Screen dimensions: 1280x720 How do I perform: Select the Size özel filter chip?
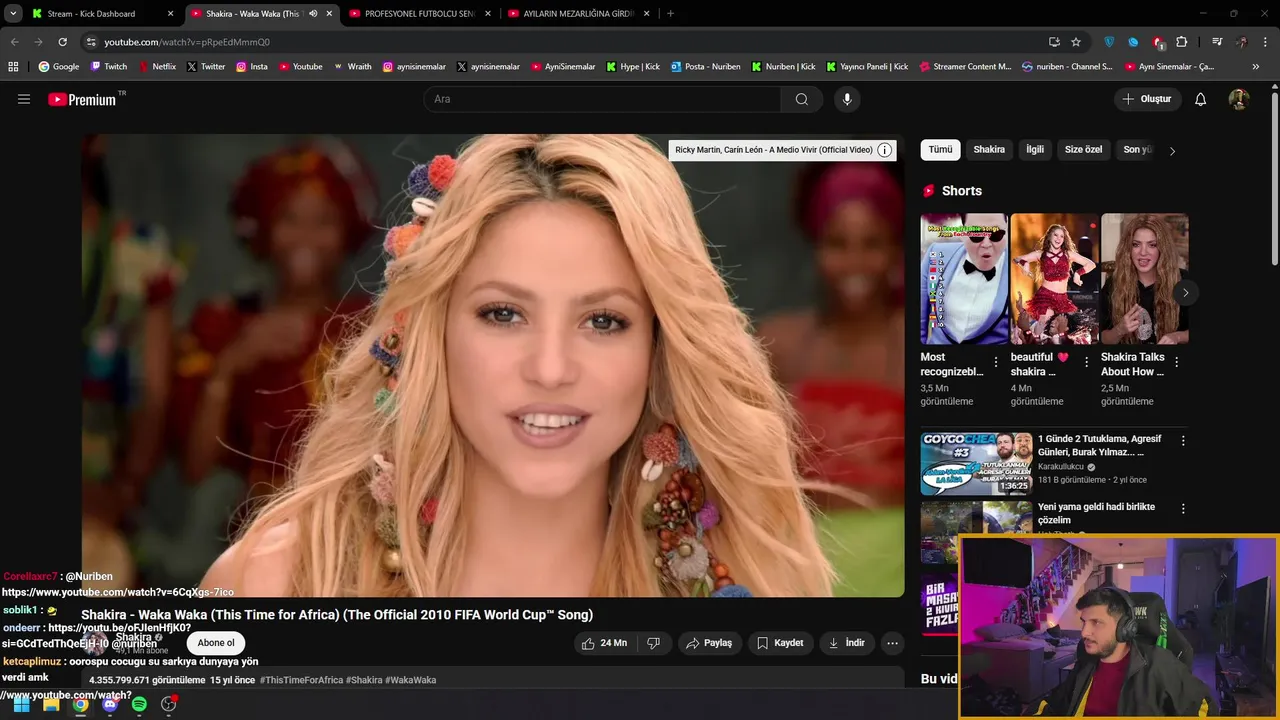[x=1083, y=150]
